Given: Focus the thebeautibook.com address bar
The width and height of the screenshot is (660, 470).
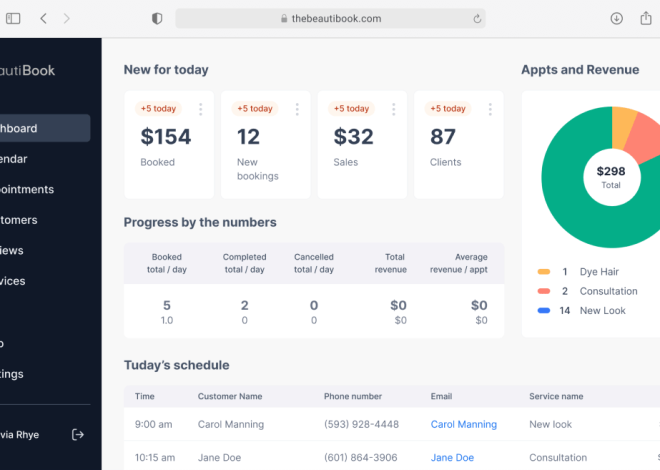Looking at the screenshot, I should (x=330, y=19).
